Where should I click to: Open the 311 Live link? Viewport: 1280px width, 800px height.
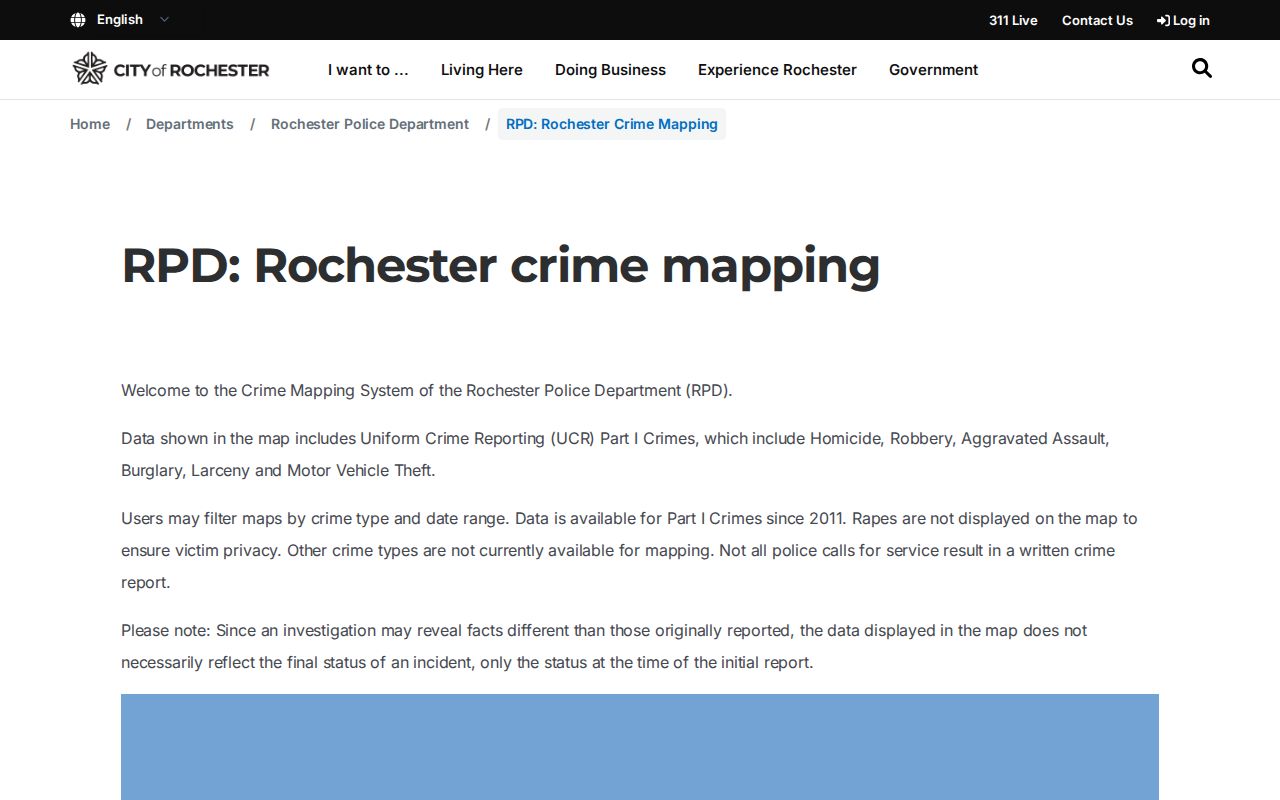tap(1013, 20)
